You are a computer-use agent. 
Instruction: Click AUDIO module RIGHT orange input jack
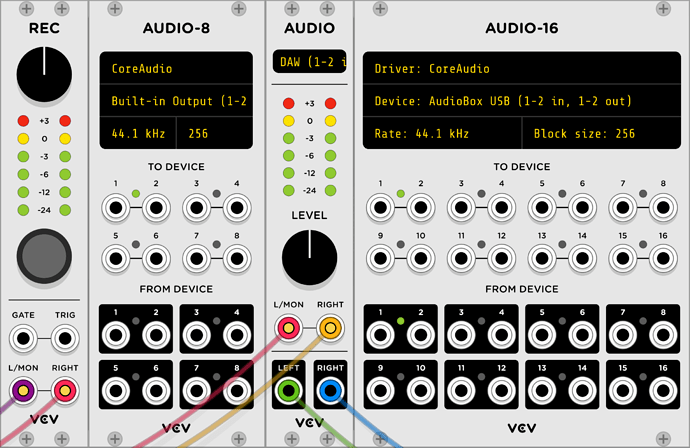coord(330,328)
